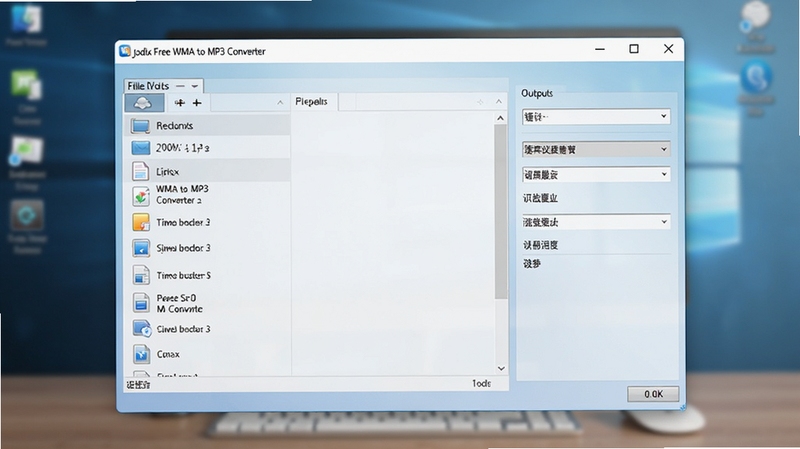Click the O.OK button
800x449 pixels.
(x=653, y=394)
